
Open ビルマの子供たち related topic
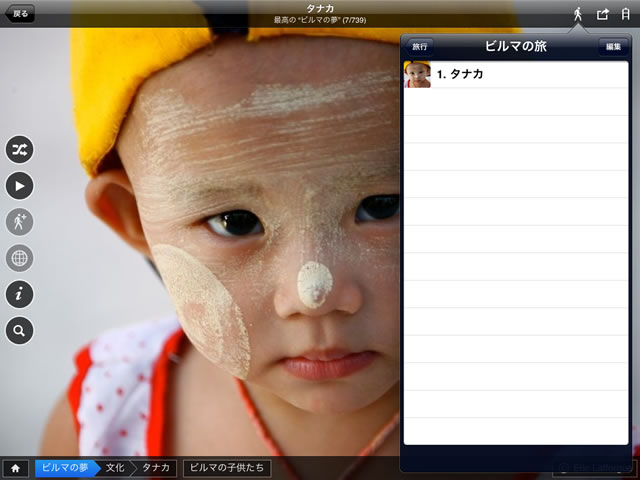tap(227, 468)
